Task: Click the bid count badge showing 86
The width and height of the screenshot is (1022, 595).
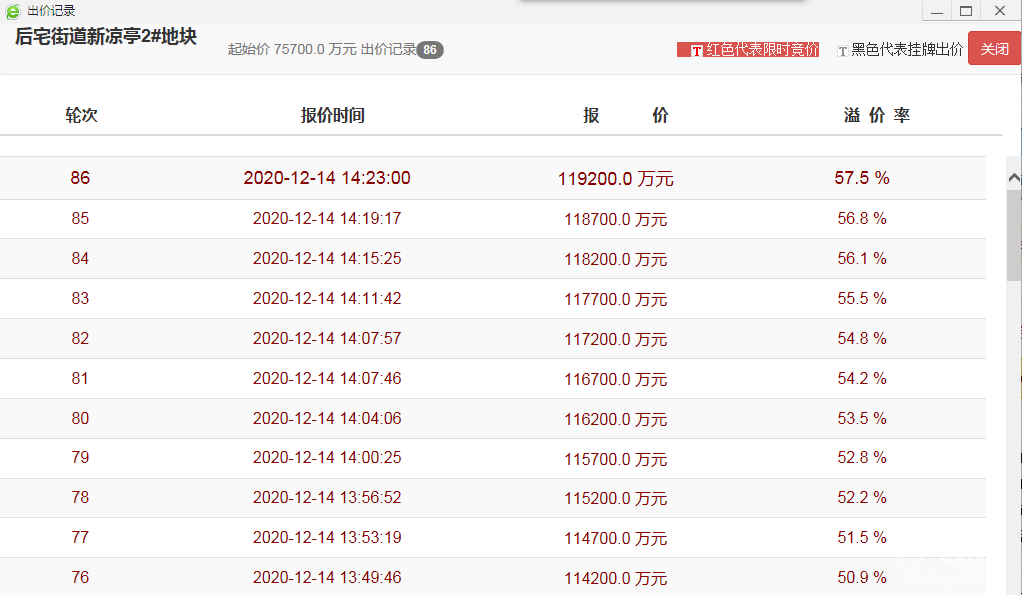Action: (430, 50)
